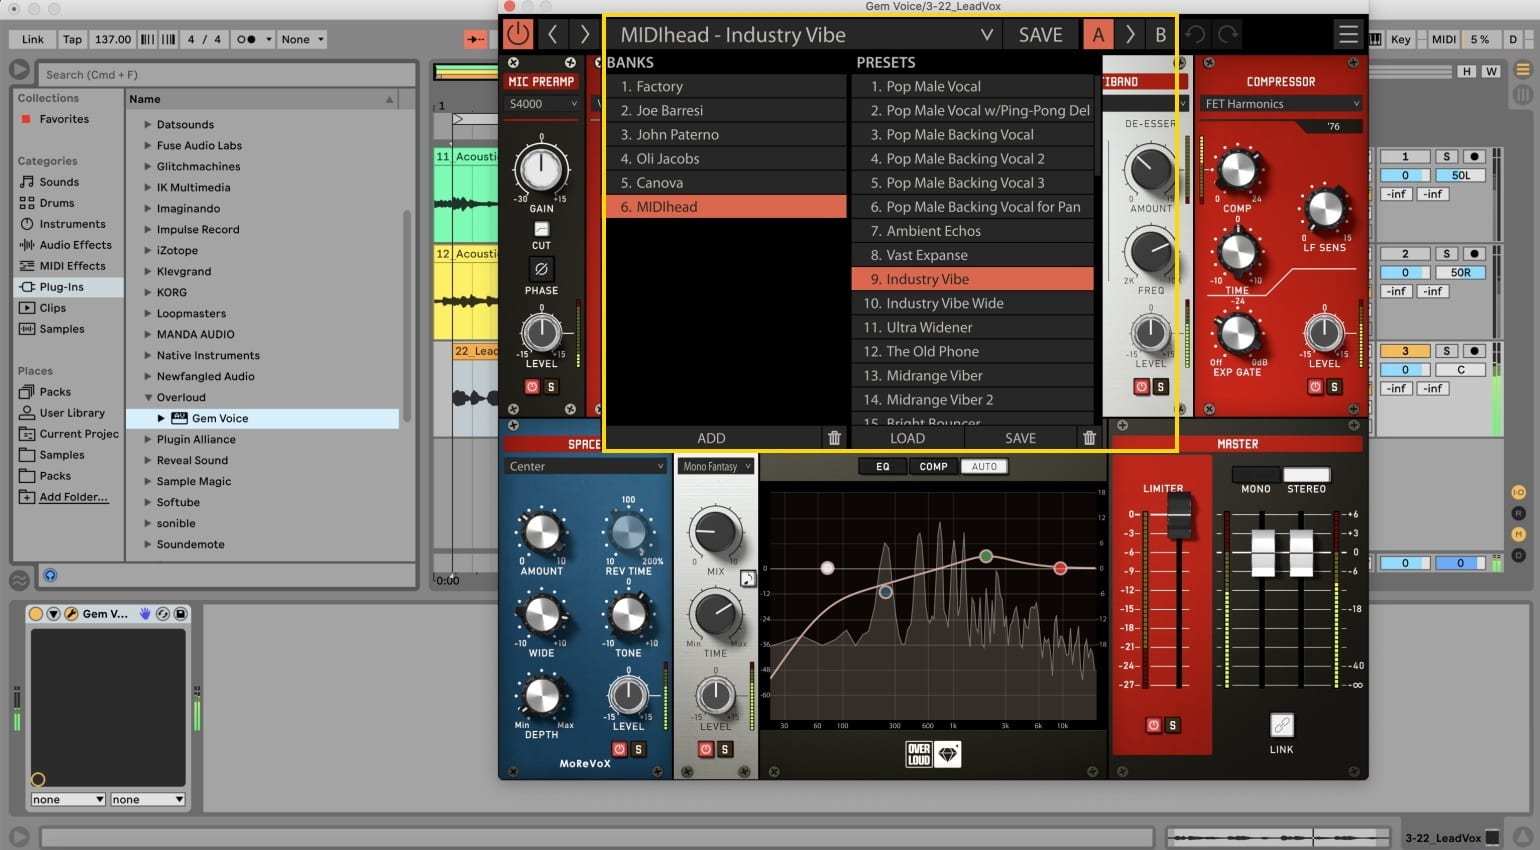Click the Search field in browser
This screenshot has height=850, width=1540.
point(227,74)
